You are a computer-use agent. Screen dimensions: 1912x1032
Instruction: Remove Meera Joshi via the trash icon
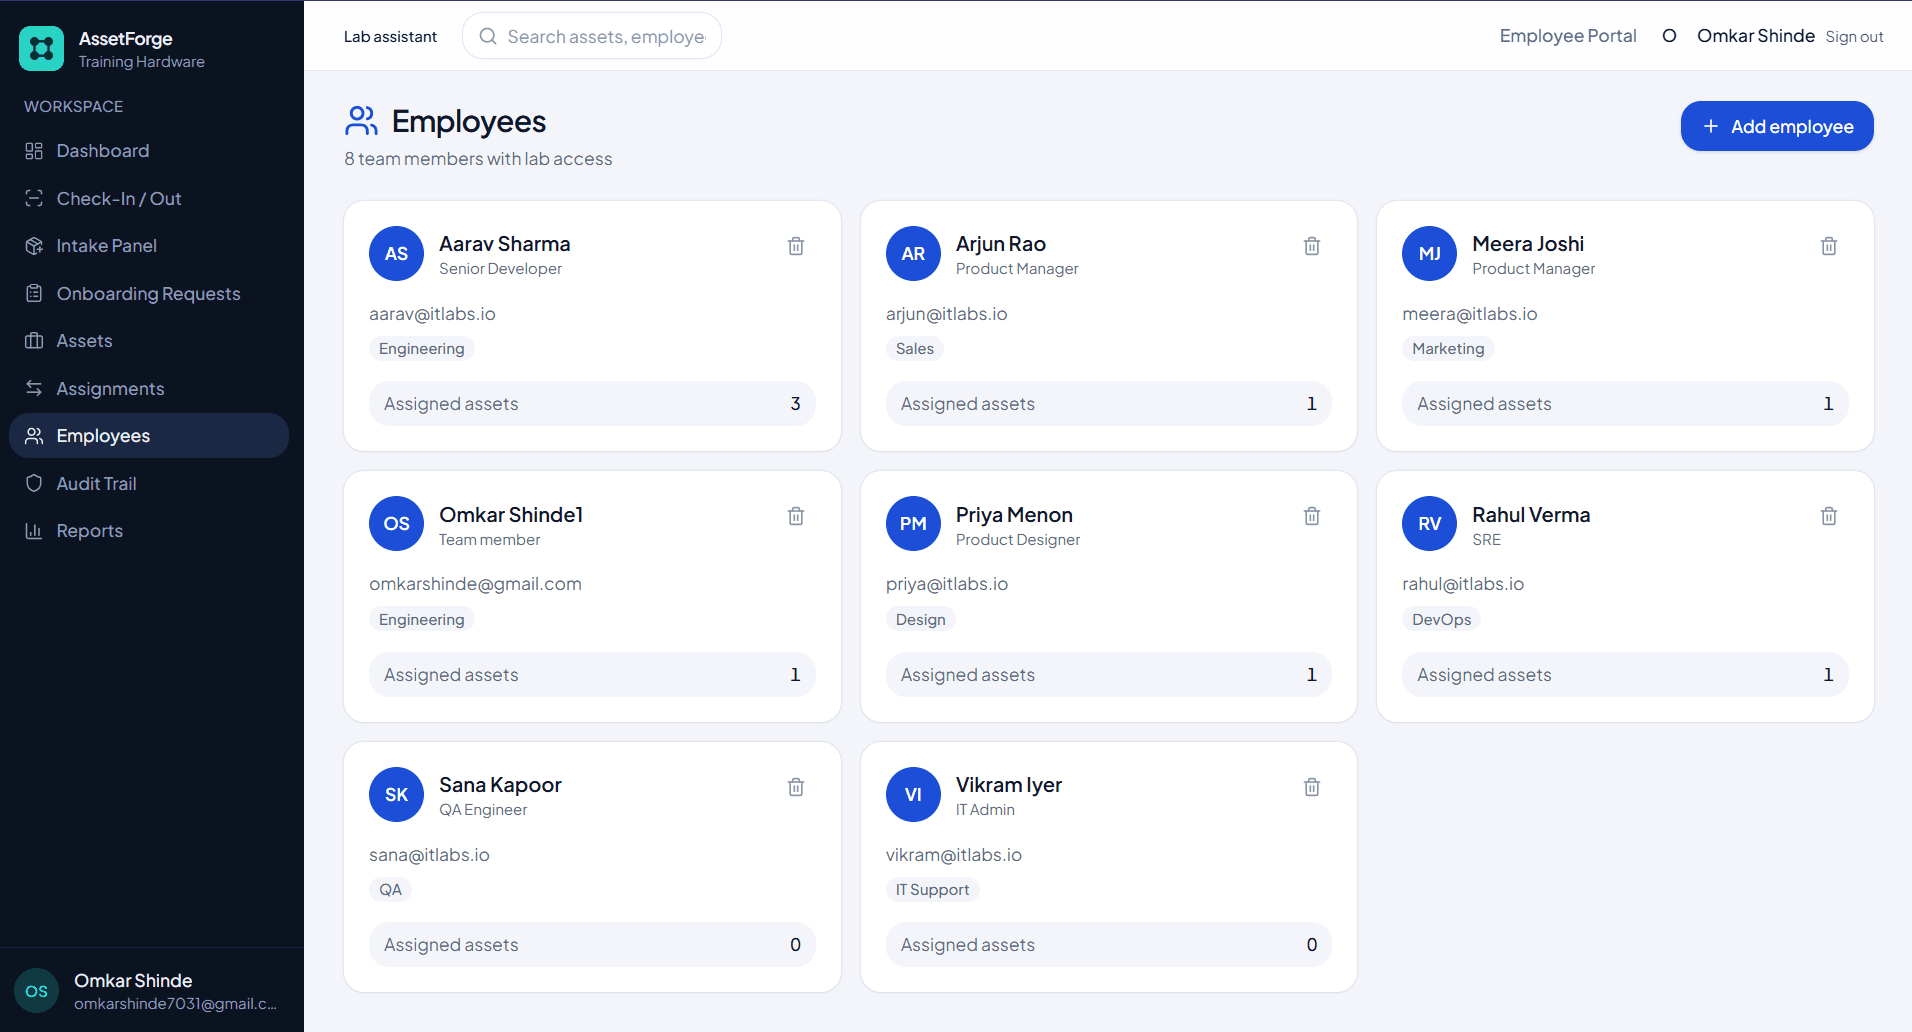(1829, 246)
